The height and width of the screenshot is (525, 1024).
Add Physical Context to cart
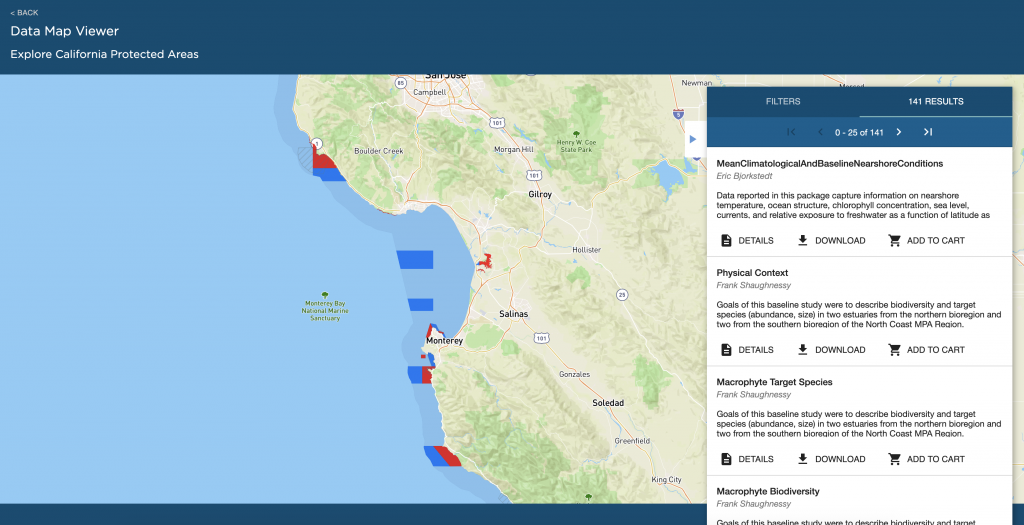[x=927, y=350]
